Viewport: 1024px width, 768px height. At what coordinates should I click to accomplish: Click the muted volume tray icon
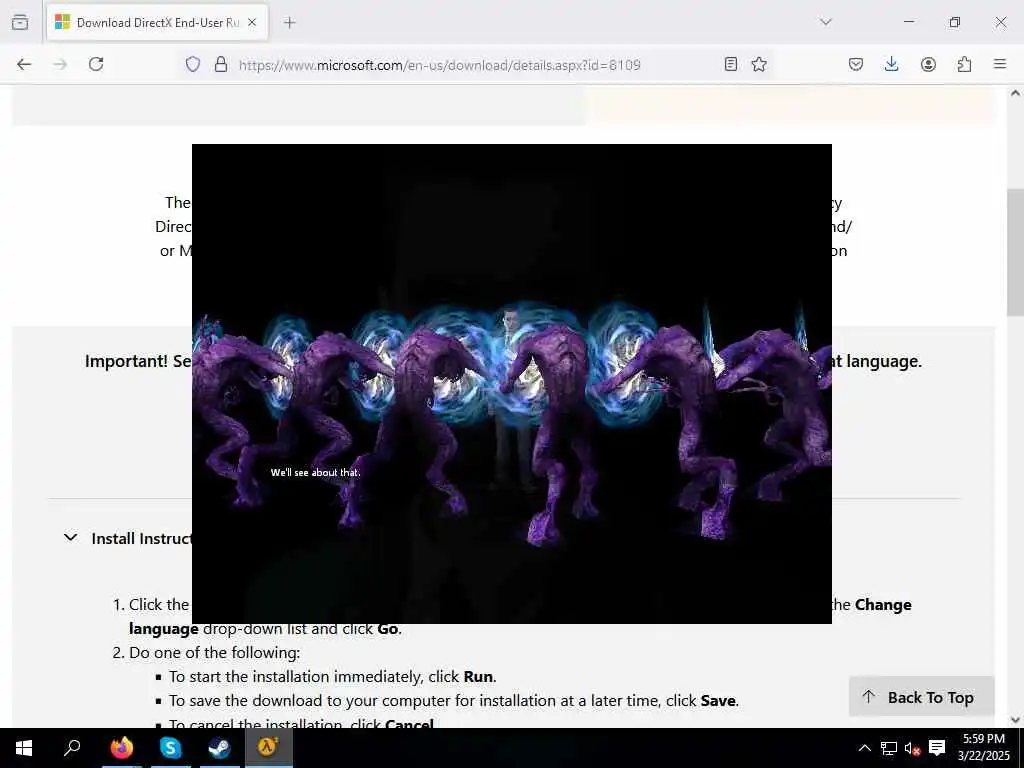[913, 748]
